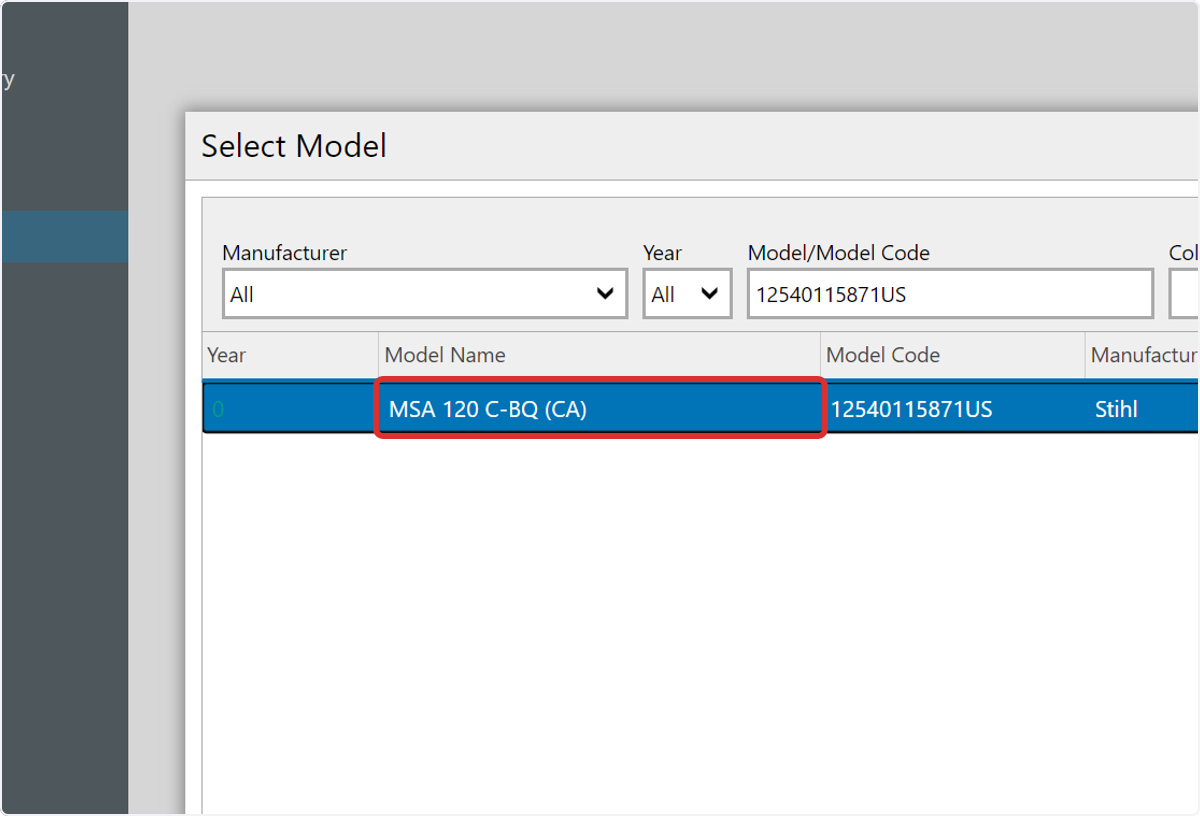Image resolution: width=1200 pixels, height=816 pixels.
Task: Select the MSA 120 C-BQ (CA) model row
Action: click(x=700, y=408)
